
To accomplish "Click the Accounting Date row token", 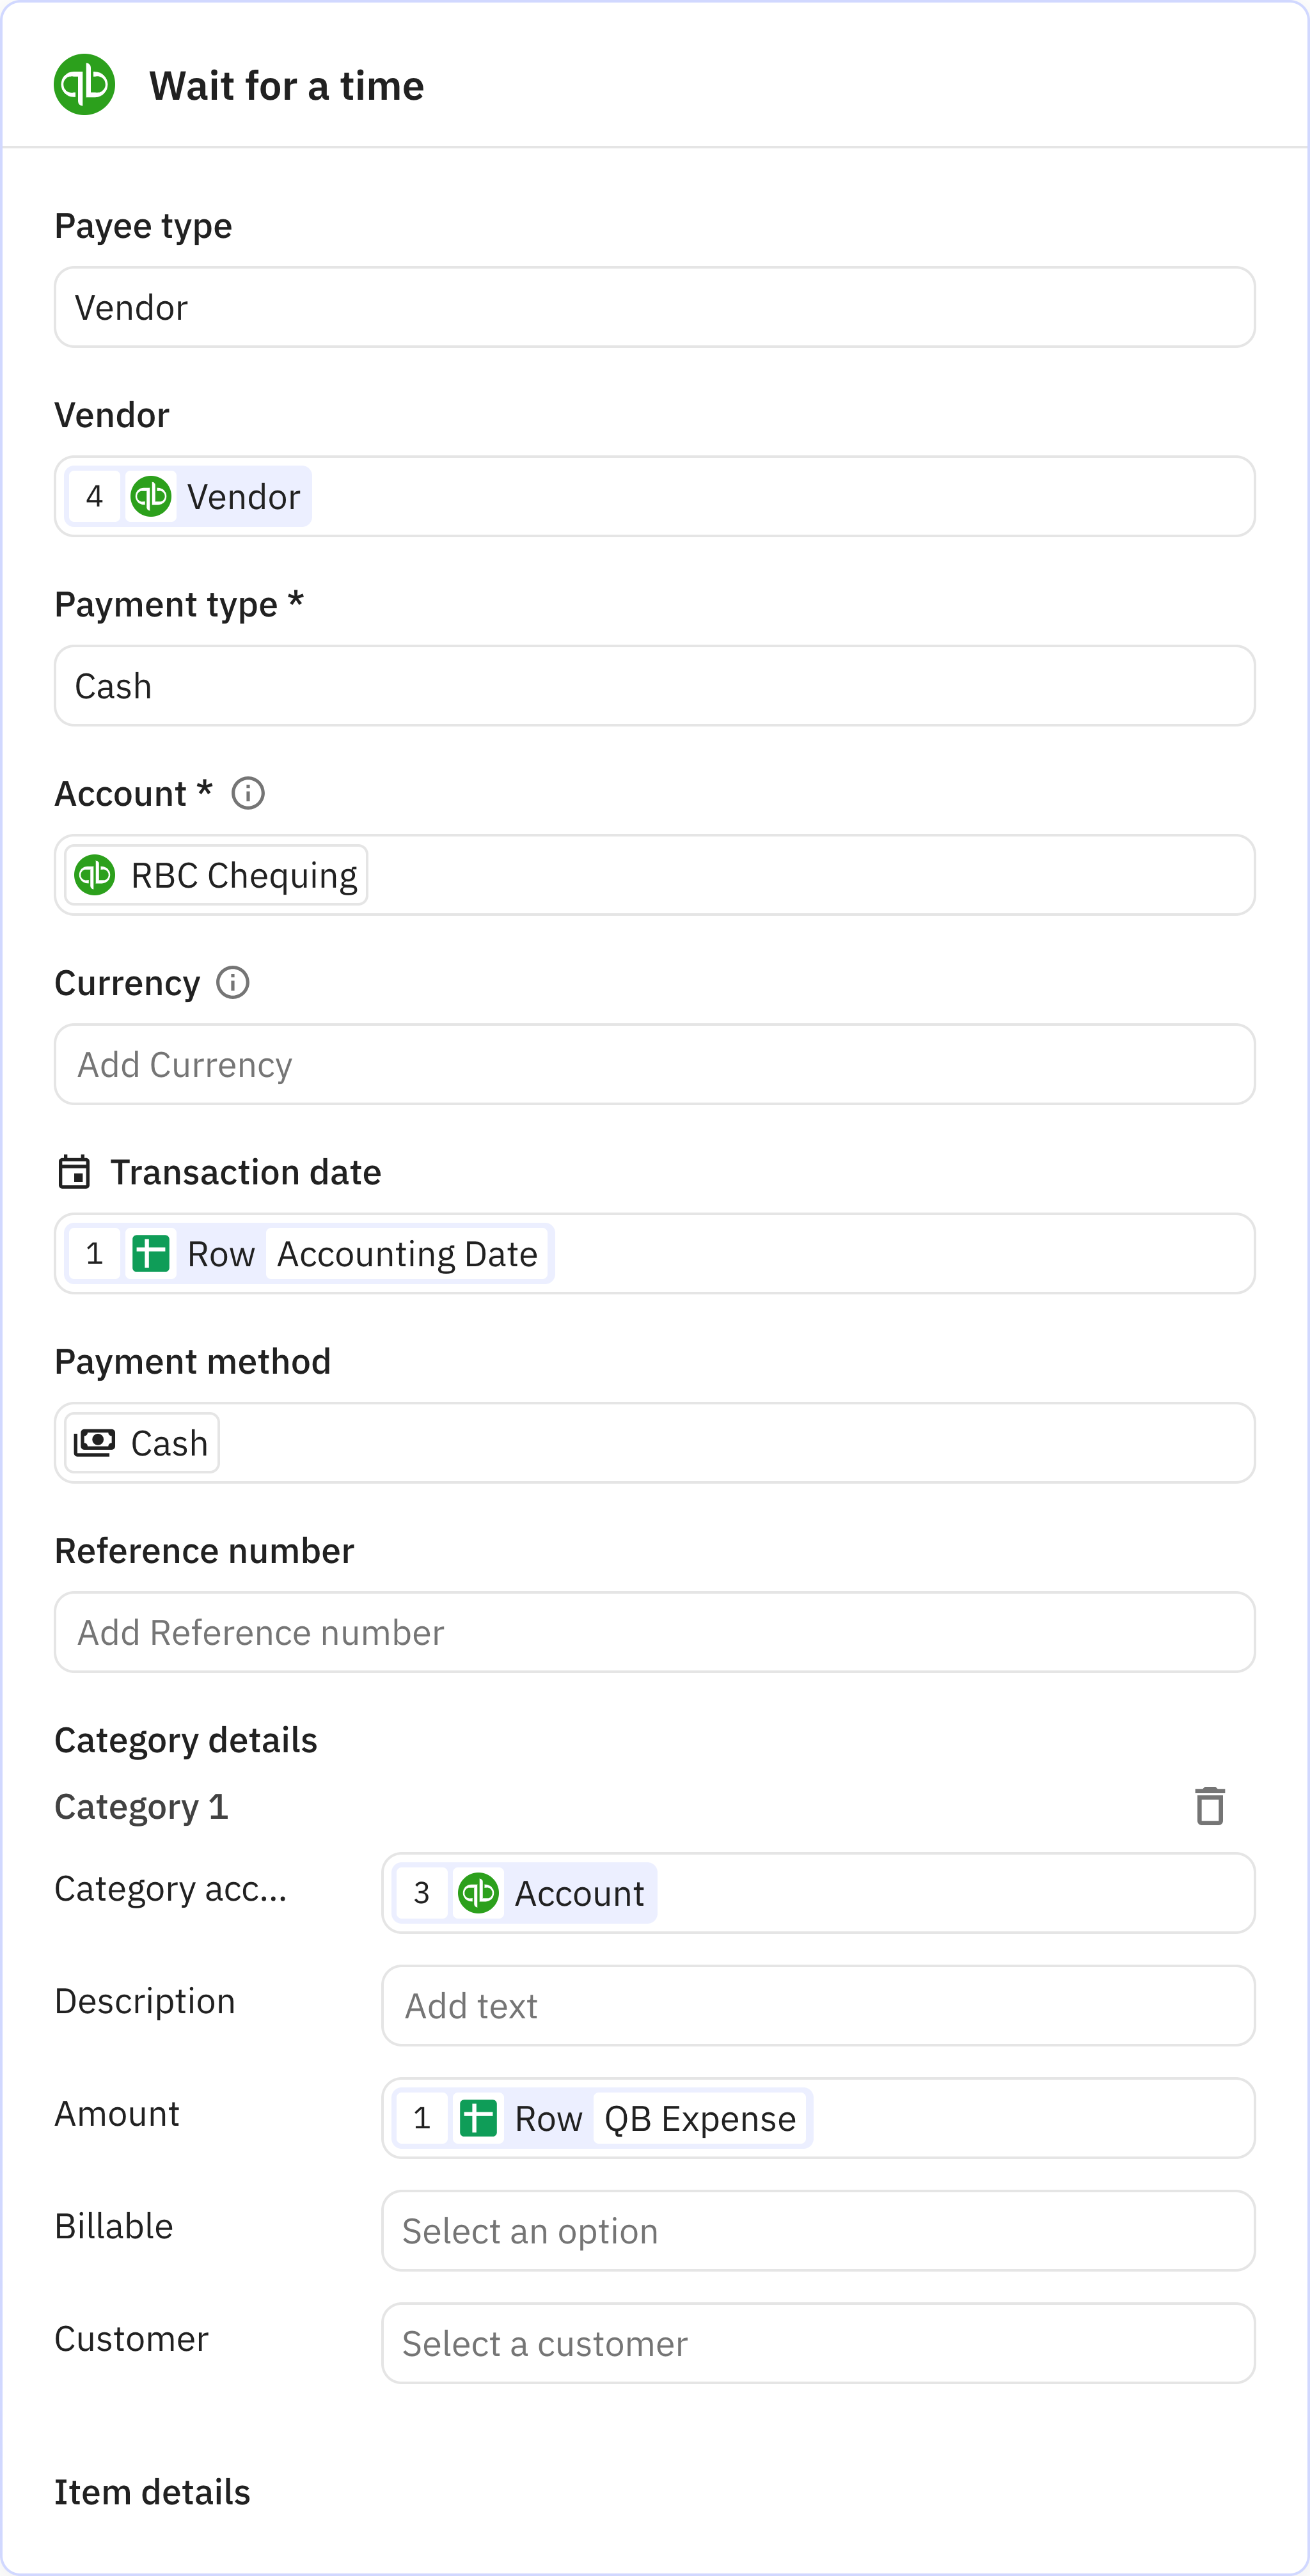I will pos(406,1254).
